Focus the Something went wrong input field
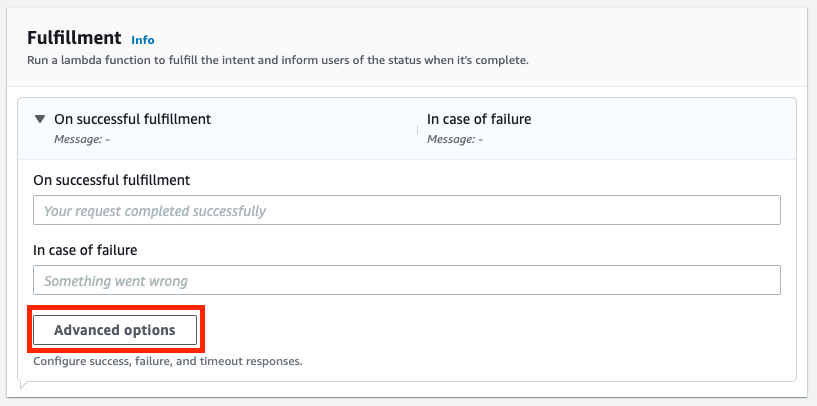Viewport: 817px width, 406px height. pyautogui.click(x=407, y=280)
